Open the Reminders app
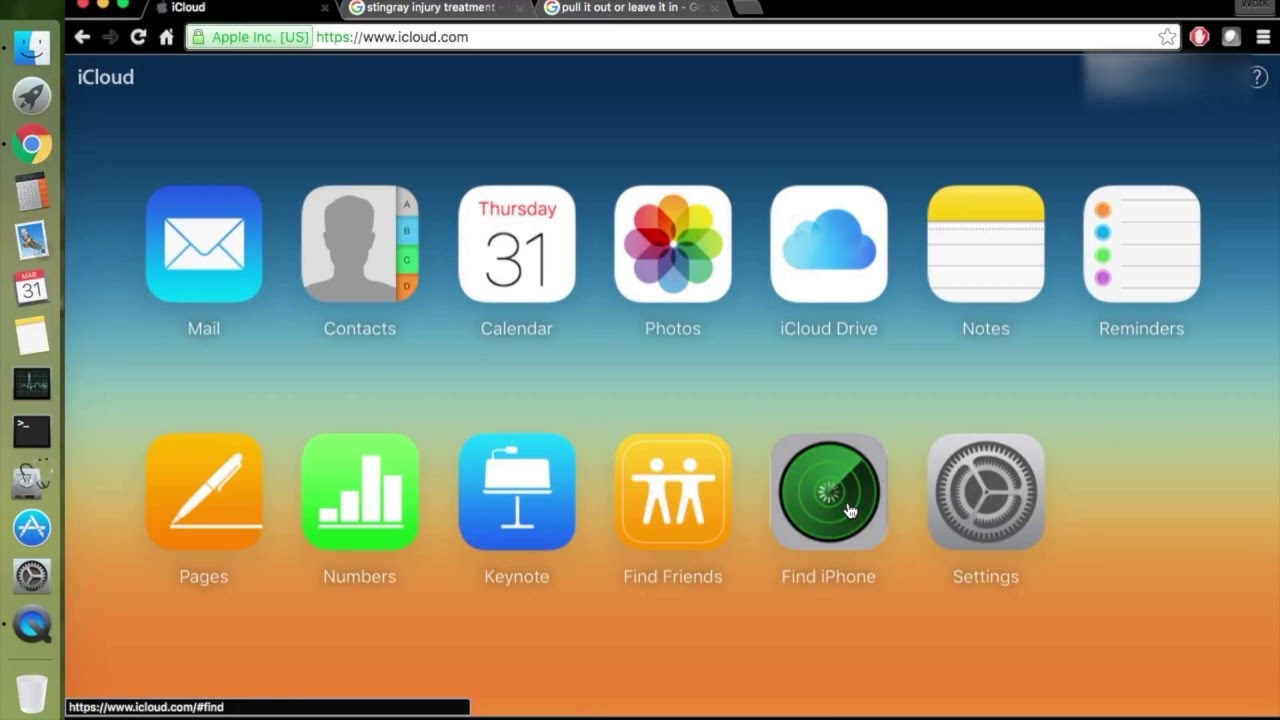Screen dimensions: 1280x720 coord(1142,244)
